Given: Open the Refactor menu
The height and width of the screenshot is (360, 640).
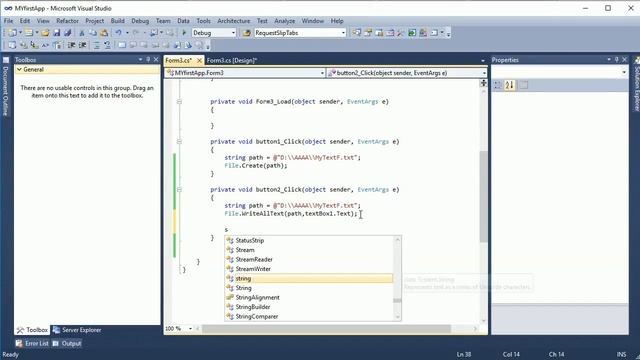Looking at the screenshot, I should 67,21.
